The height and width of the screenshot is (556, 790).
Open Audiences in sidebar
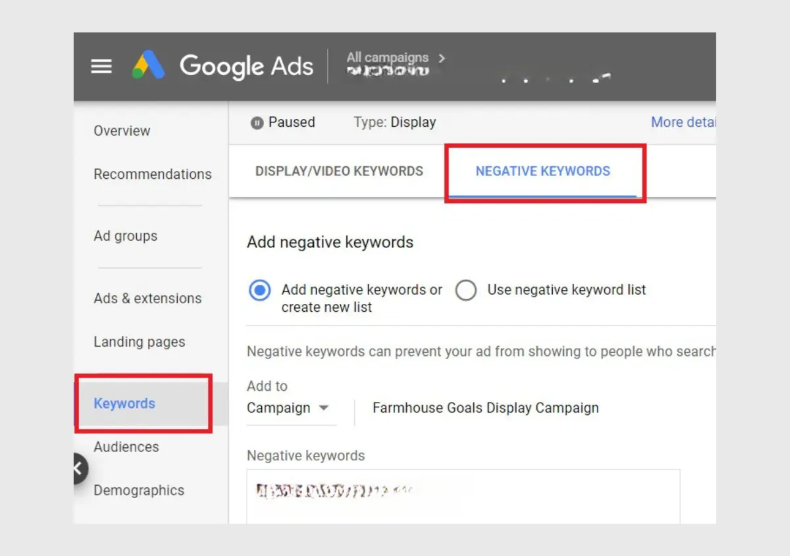[x=126, y=447]
